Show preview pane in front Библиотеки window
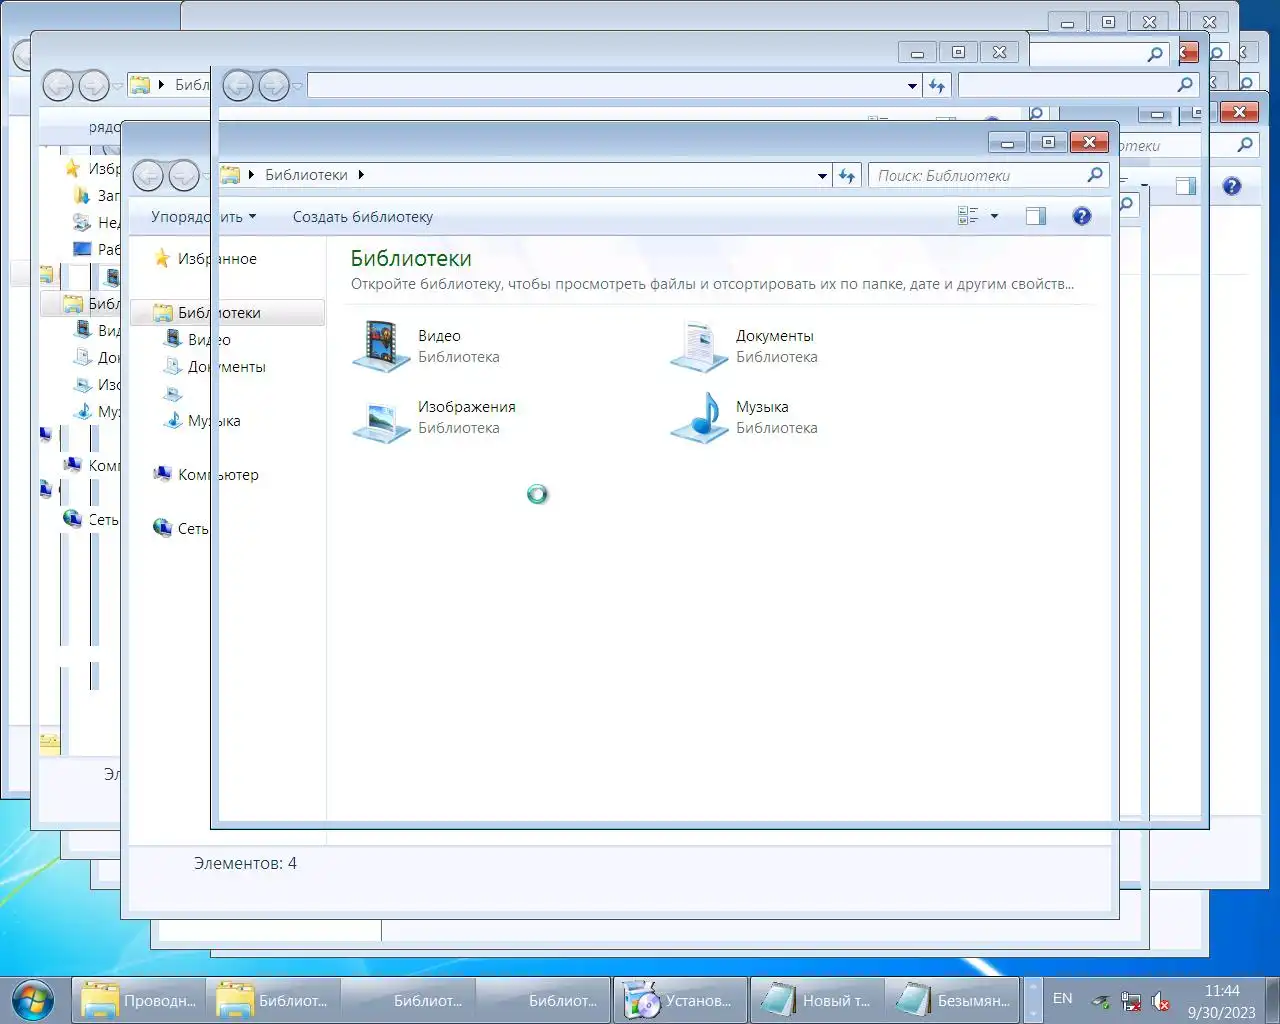Viewport: 1280px width, 1024px height. (x=1036, y=216)
